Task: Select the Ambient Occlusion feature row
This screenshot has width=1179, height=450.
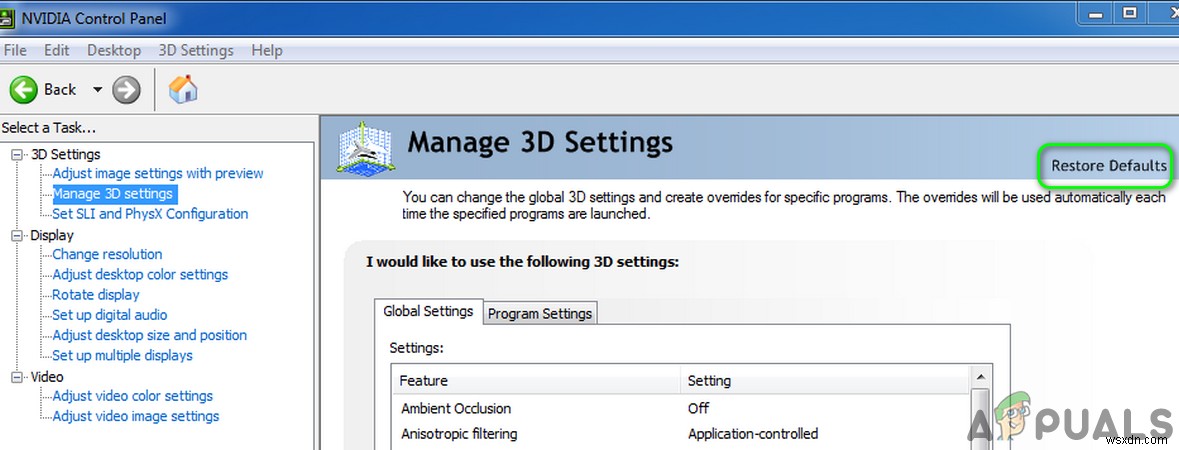Action: (x=681, y=409)
